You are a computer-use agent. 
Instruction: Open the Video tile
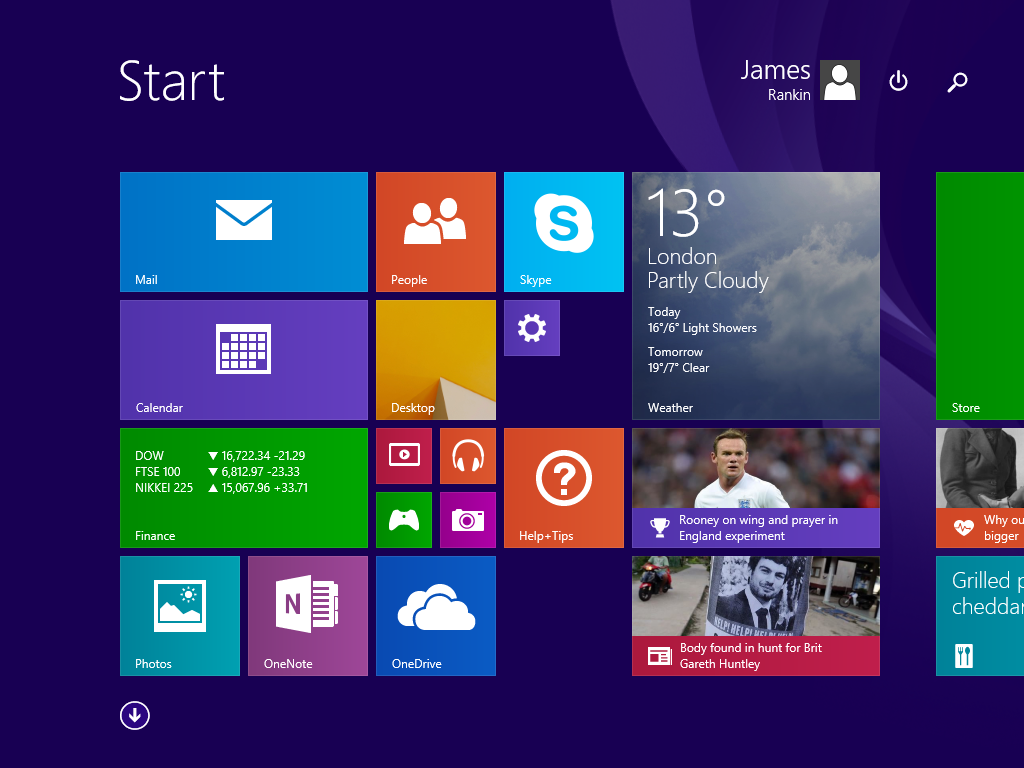(x=404, y=456)
